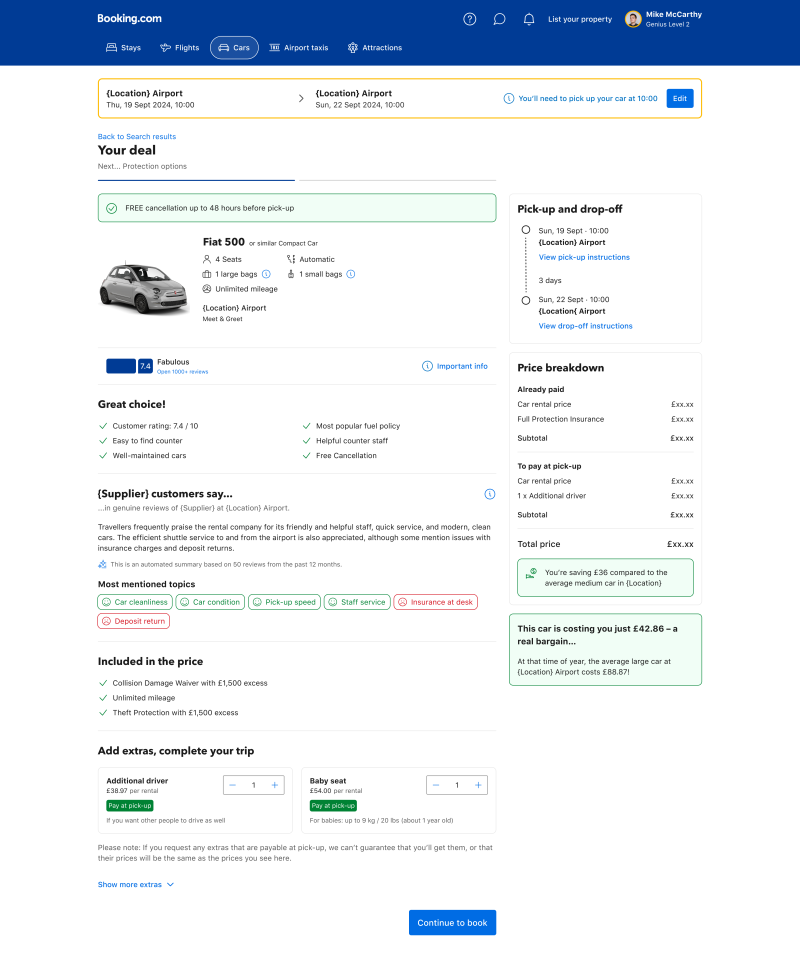The height and width of the screenshot is (967, 800).
Task: Click the arrow between pick-up and drop-off locations
Action: [301, 99]
